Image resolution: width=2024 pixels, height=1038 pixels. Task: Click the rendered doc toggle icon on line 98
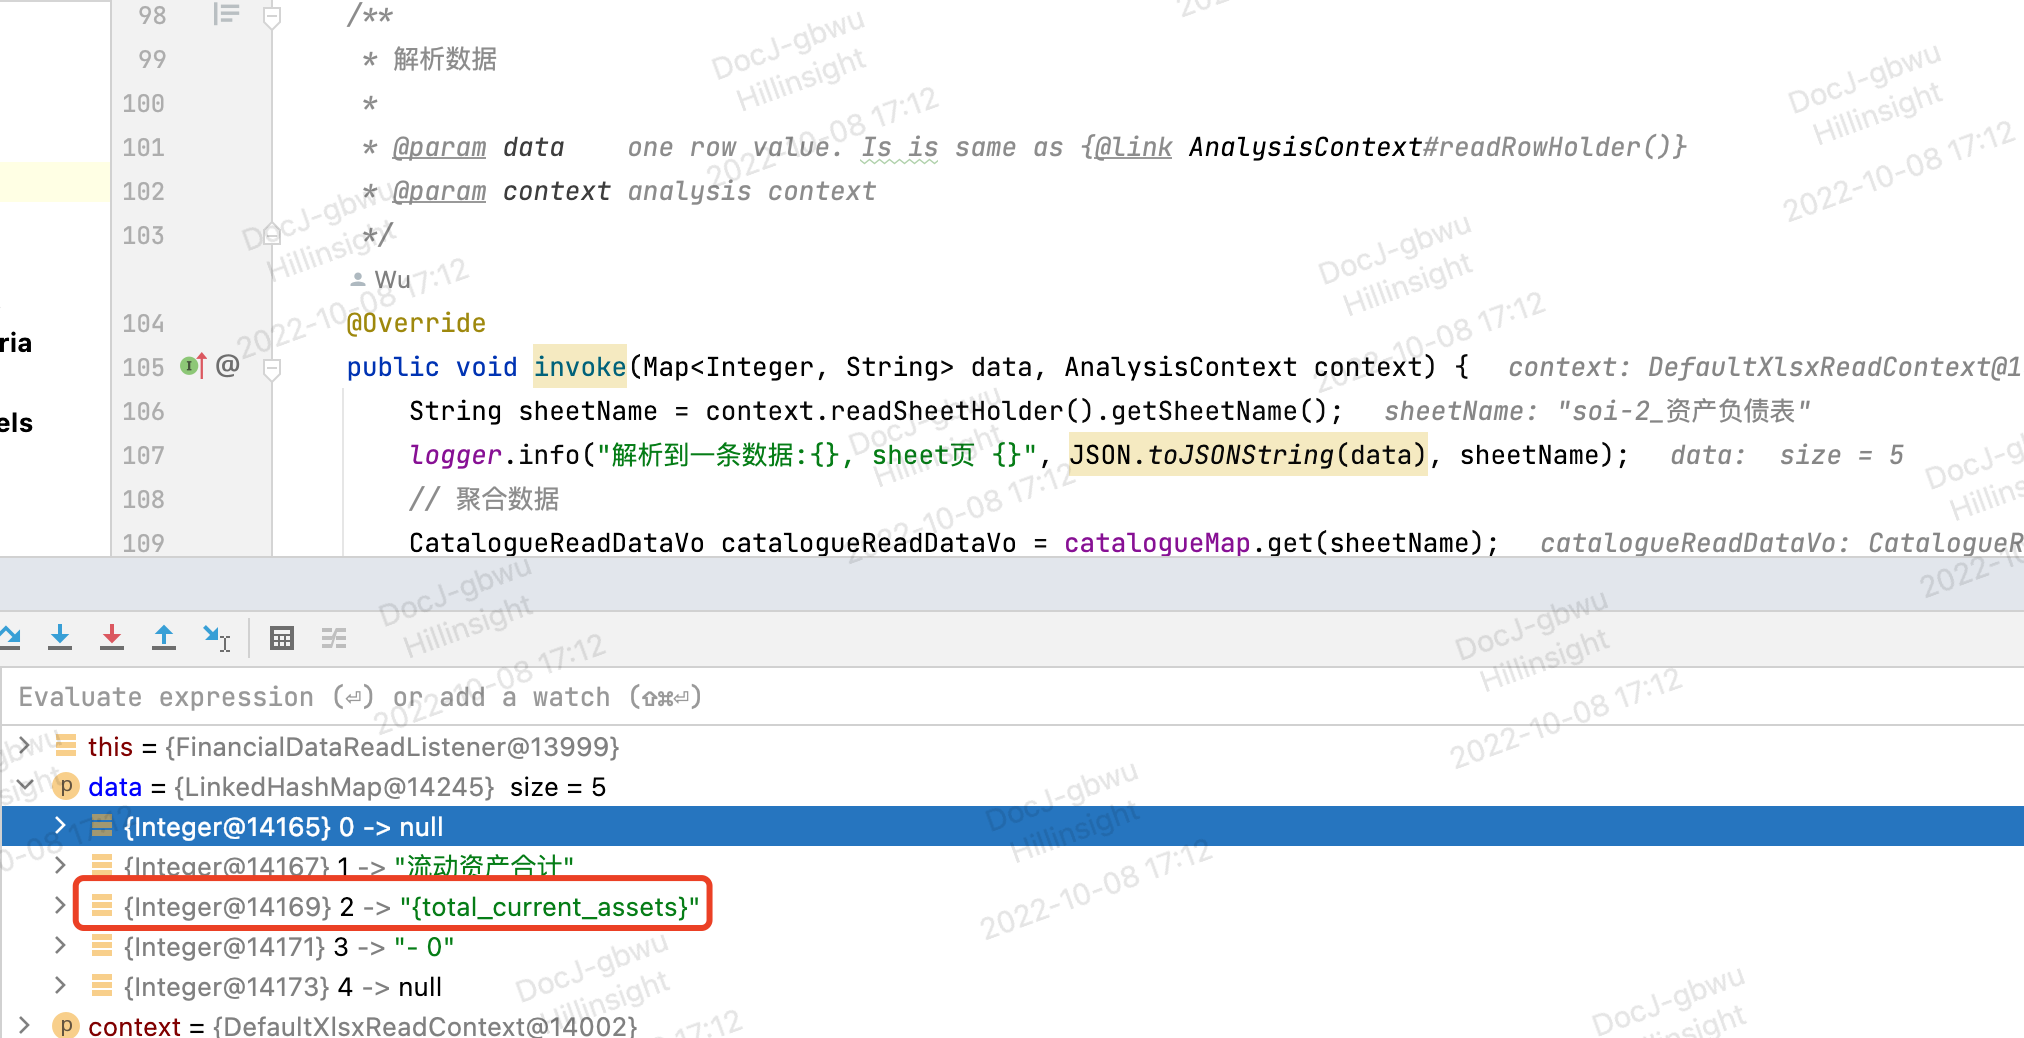point(226,14)
